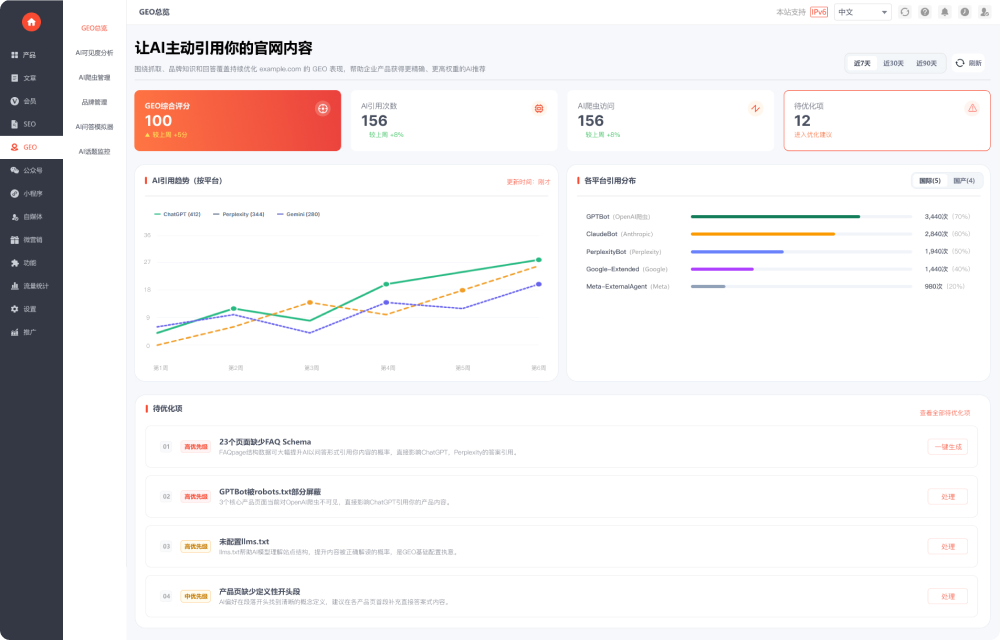This screenshot has width=1000, height=640.
Task: Open the 中文 language dropdown
Action: [x=863, y=12]
